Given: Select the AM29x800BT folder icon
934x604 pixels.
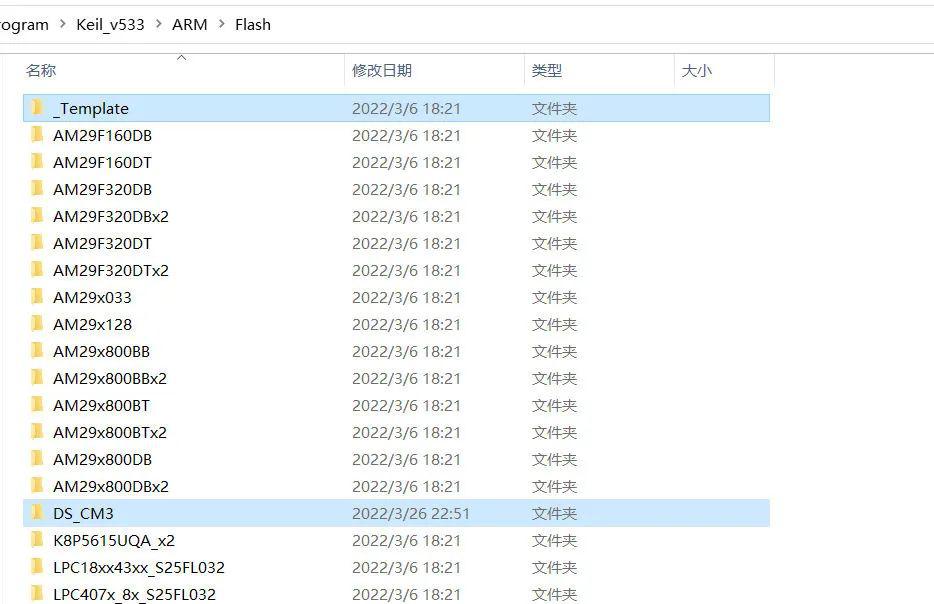Looking at the screenshot, I should pyautogui.click(x=37, y=405).
